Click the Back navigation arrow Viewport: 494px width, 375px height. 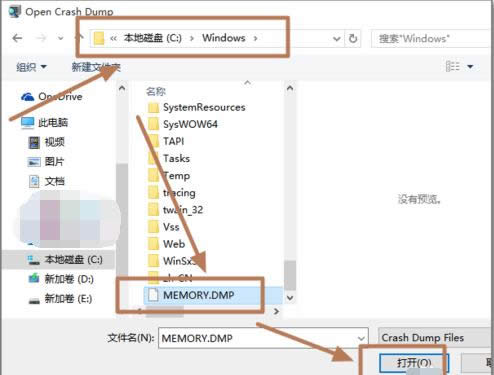pyautogui.click(x=17, y=38)
